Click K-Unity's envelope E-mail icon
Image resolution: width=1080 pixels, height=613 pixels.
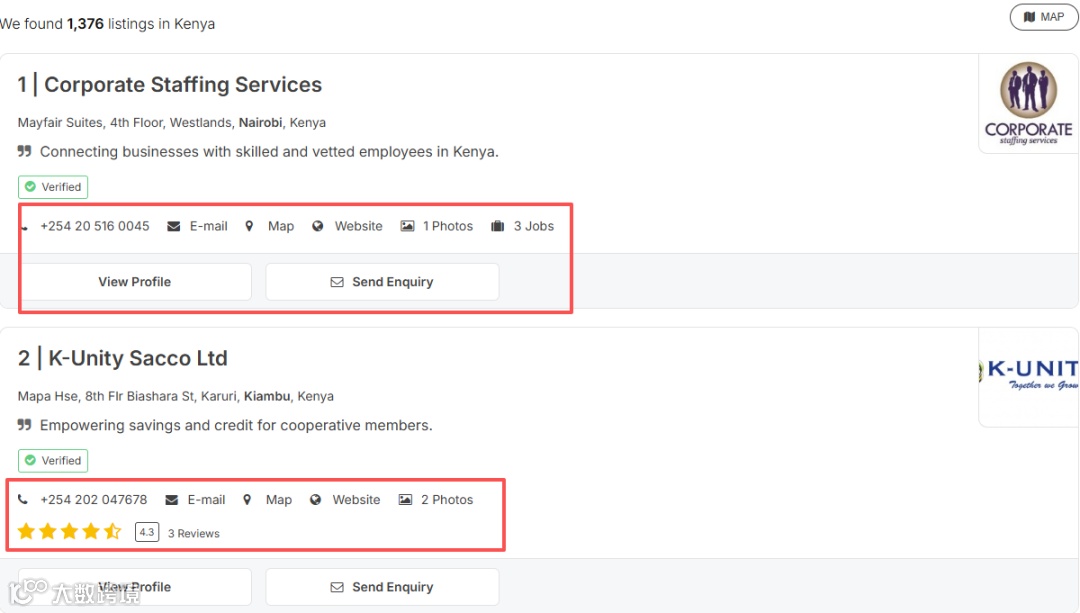tap(172, 500)
